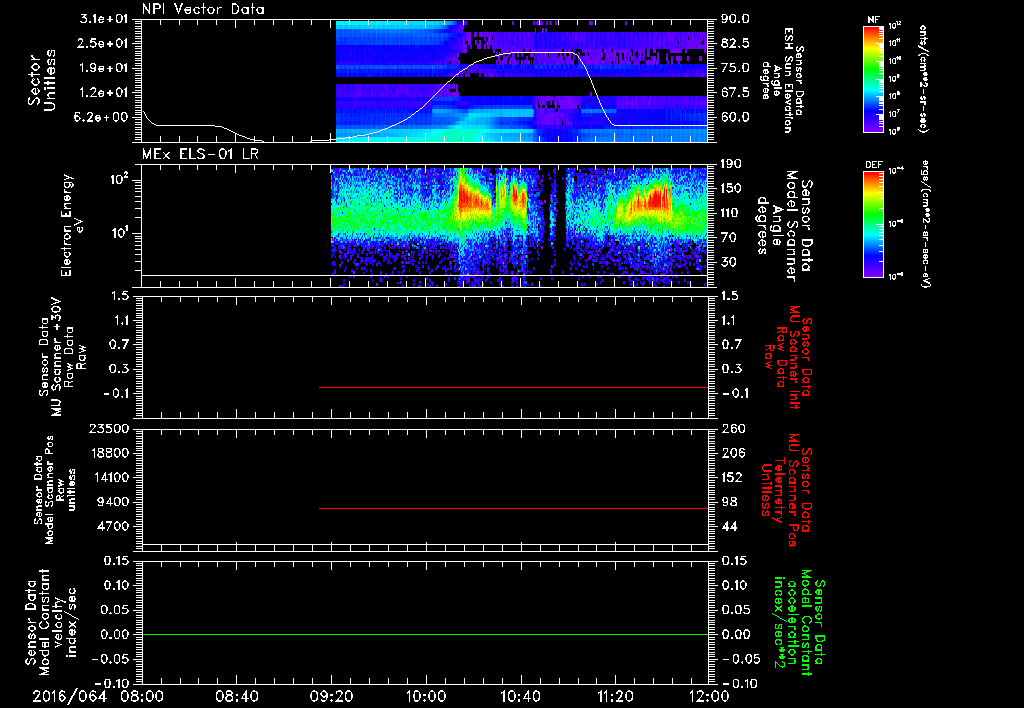This screenshot has width=1024, height=708.
Task: Click the 152 telemetry tick label
Action: click(732, 477)
